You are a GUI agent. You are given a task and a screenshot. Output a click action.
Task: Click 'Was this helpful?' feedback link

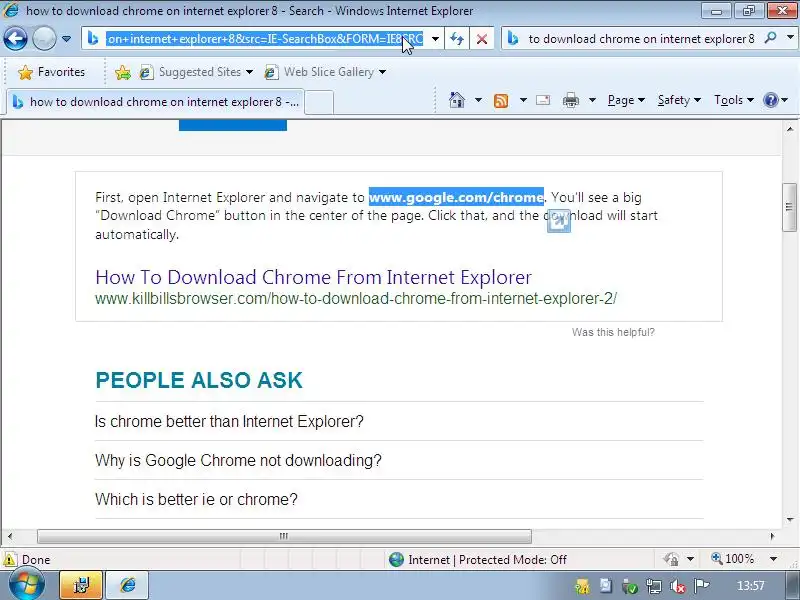[613, 332]
